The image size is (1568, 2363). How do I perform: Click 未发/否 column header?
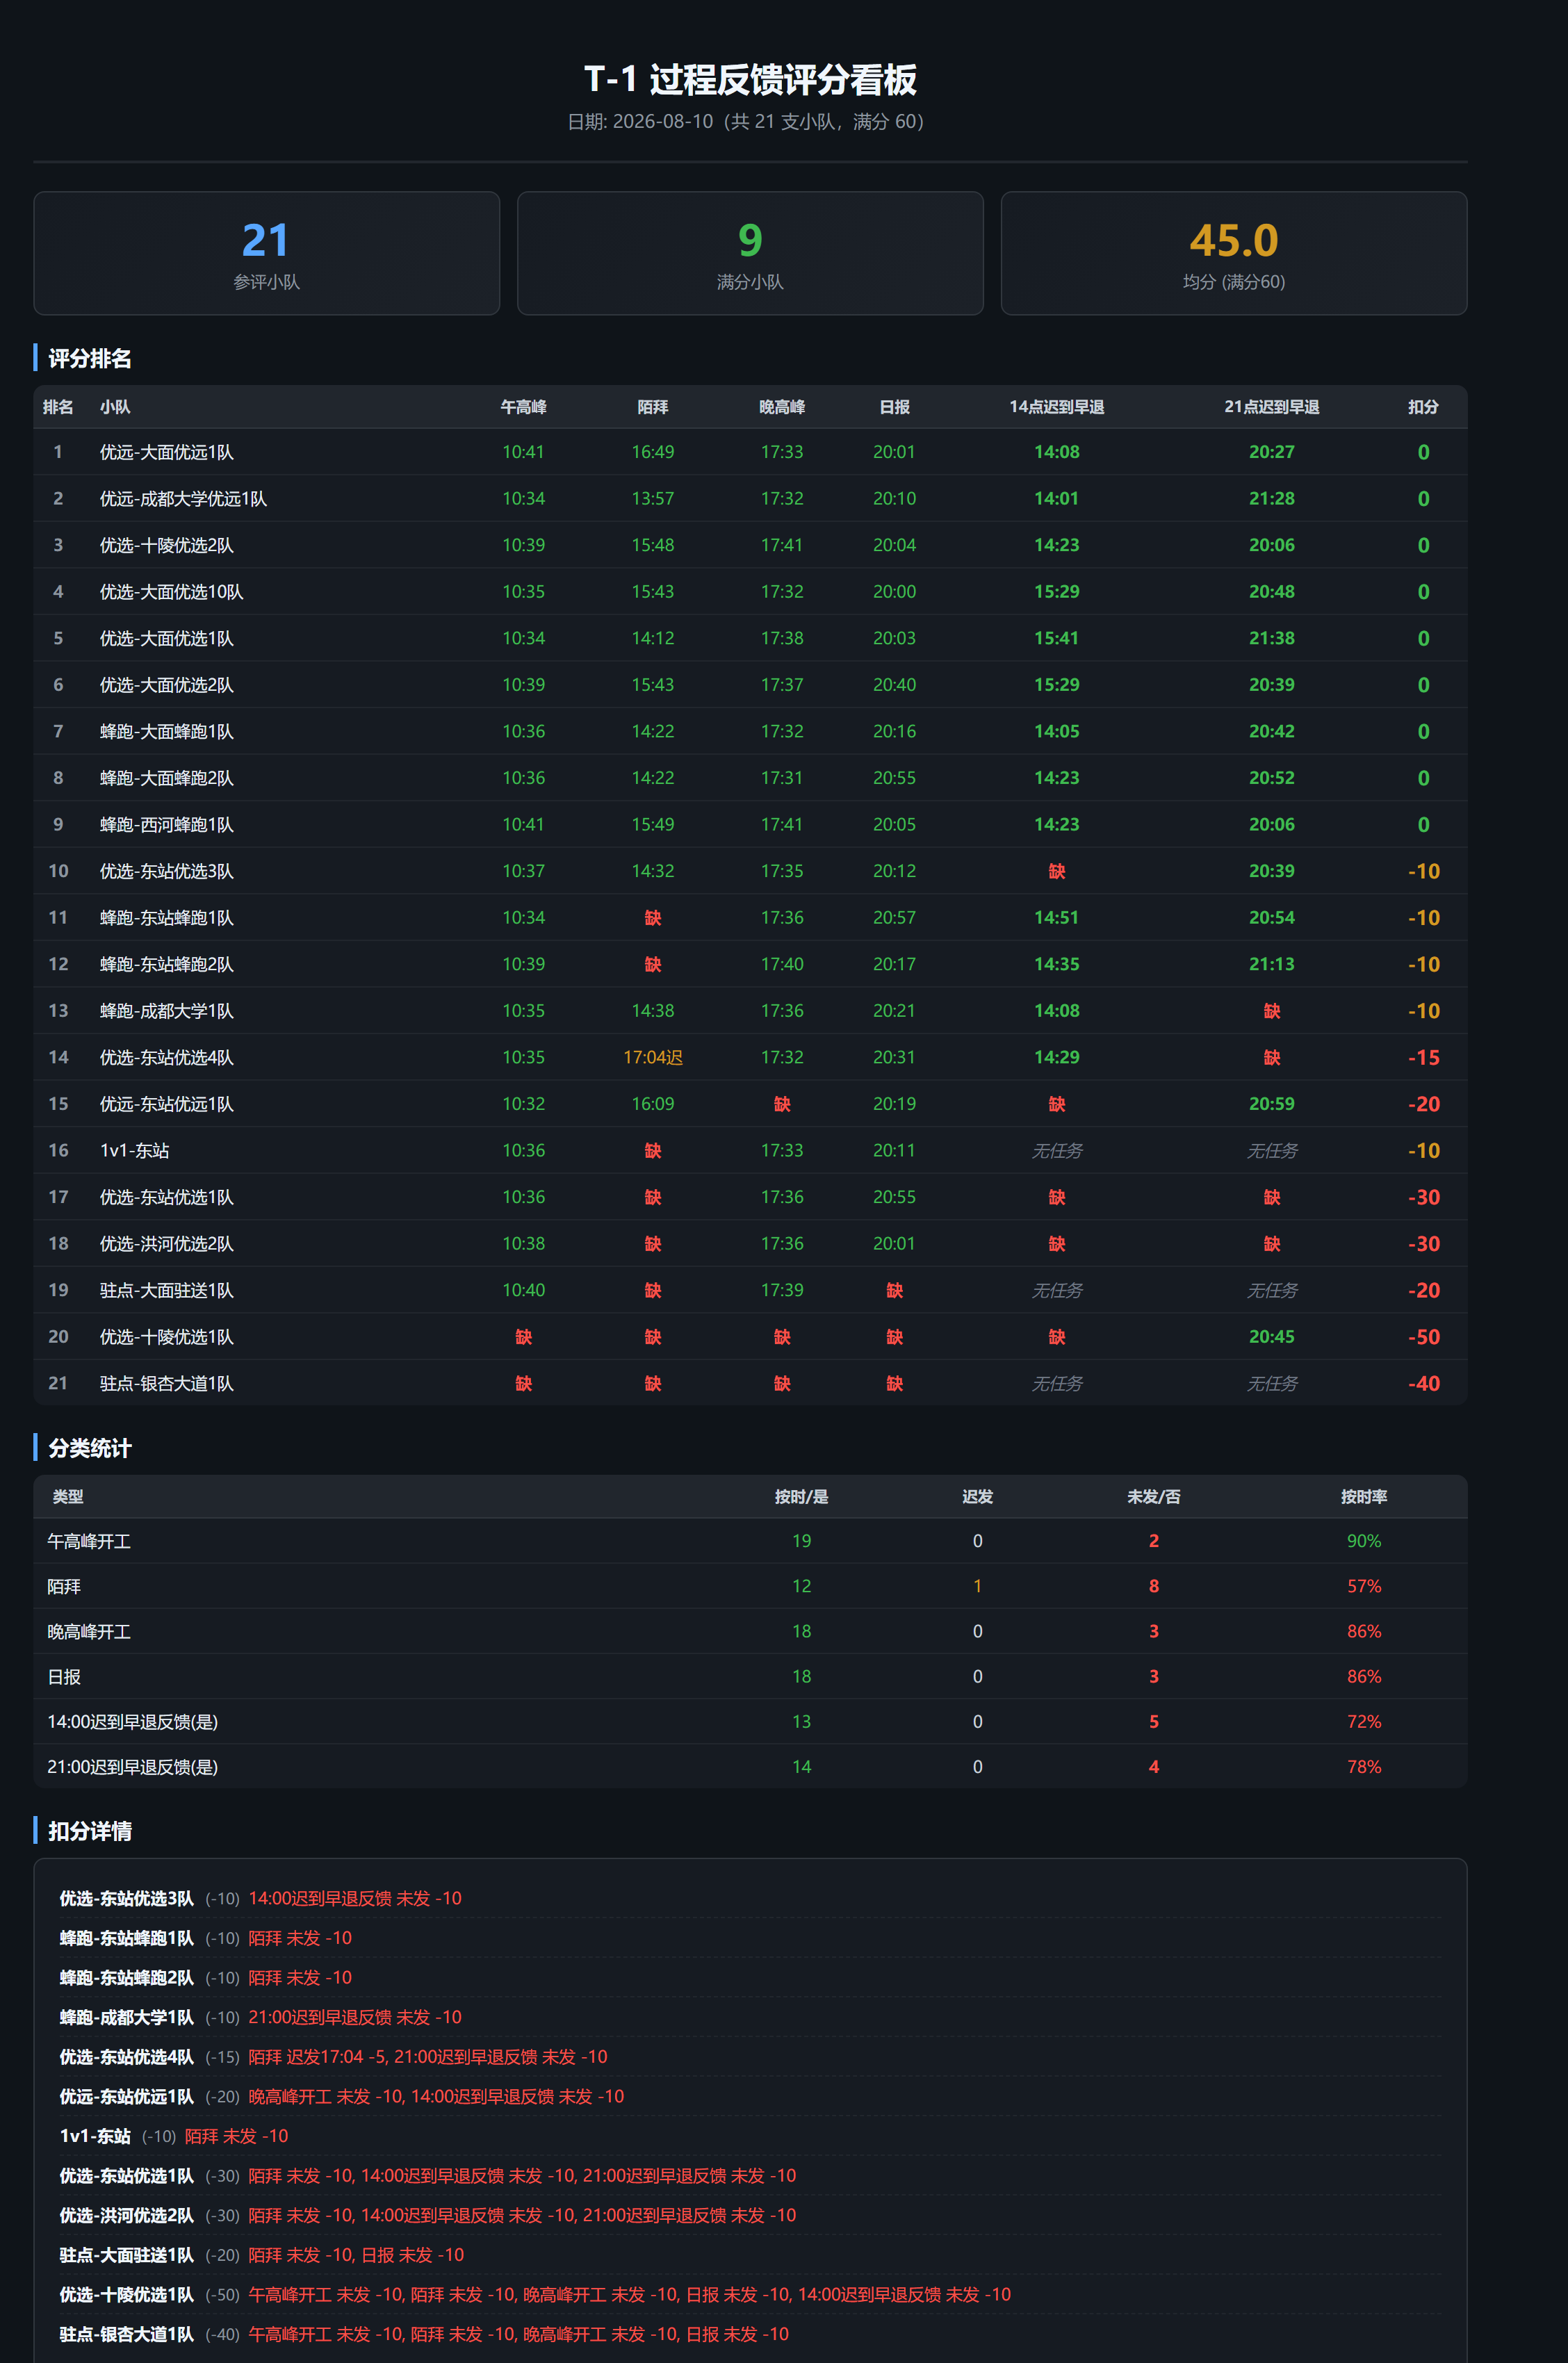point(1154,1497)
